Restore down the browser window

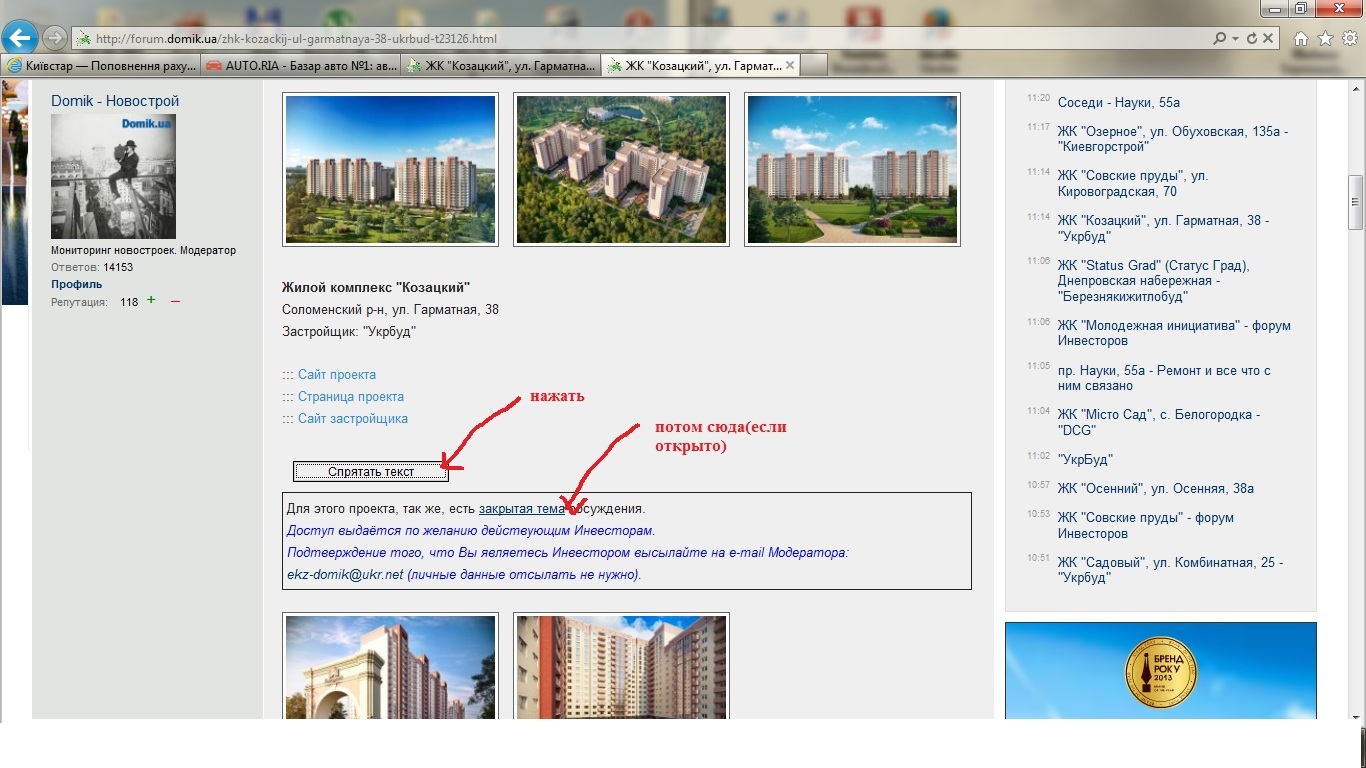1301,8
